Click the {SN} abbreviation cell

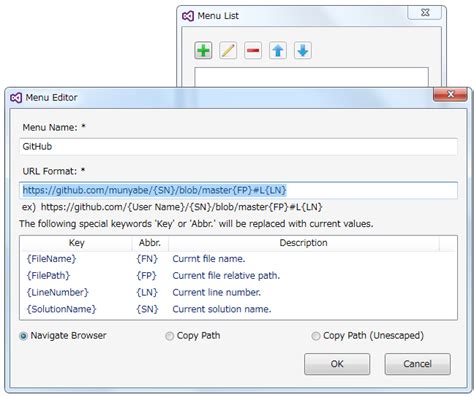pyautogui.click(x=147, y=309)
